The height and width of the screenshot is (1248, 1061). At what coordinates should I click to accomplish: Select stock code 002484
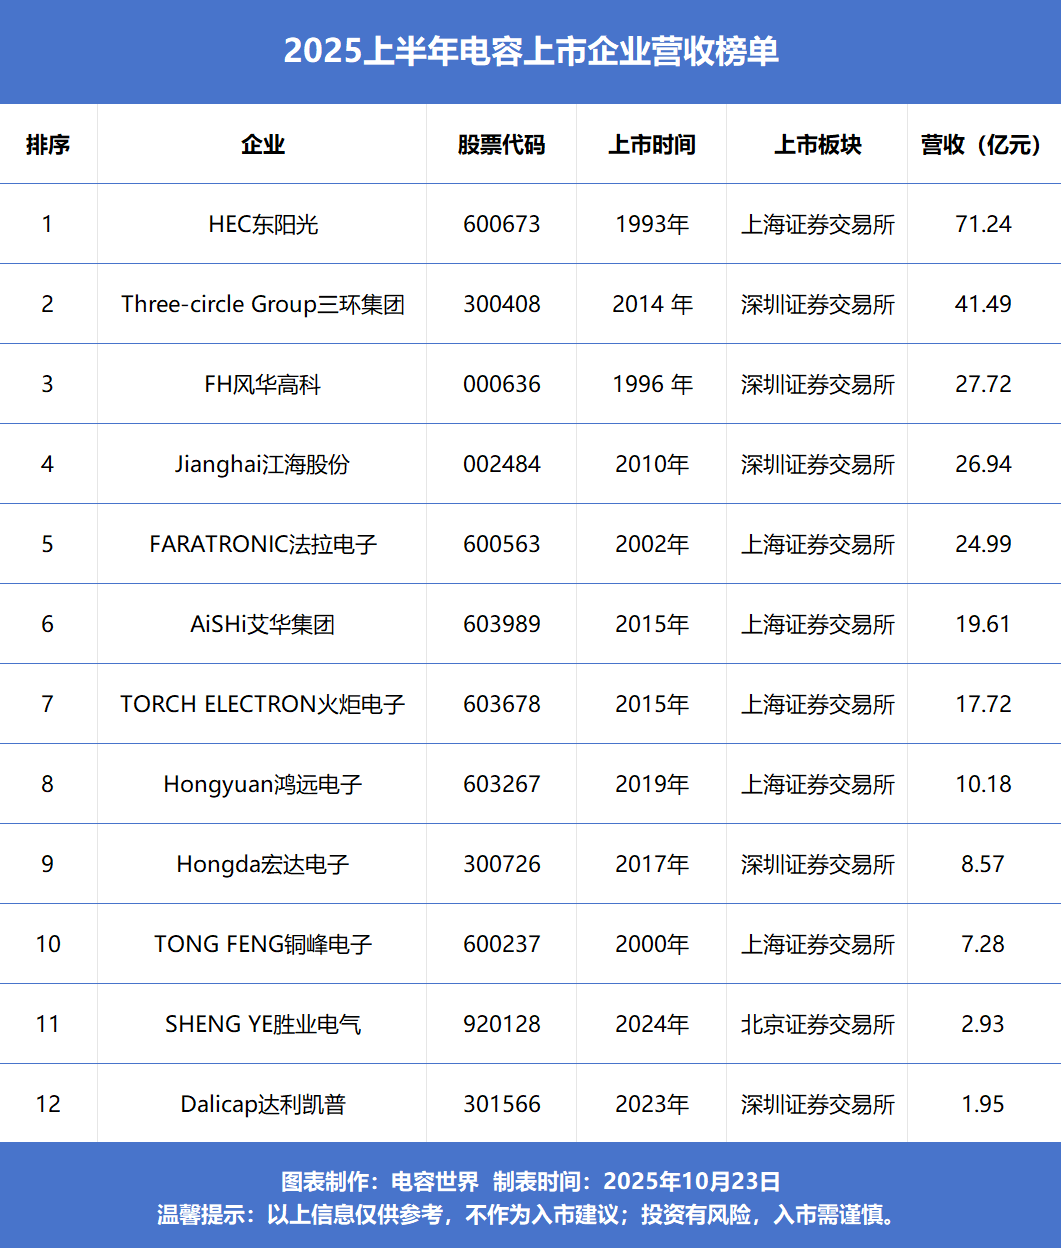pyautogui.click(x=502, y=464)
